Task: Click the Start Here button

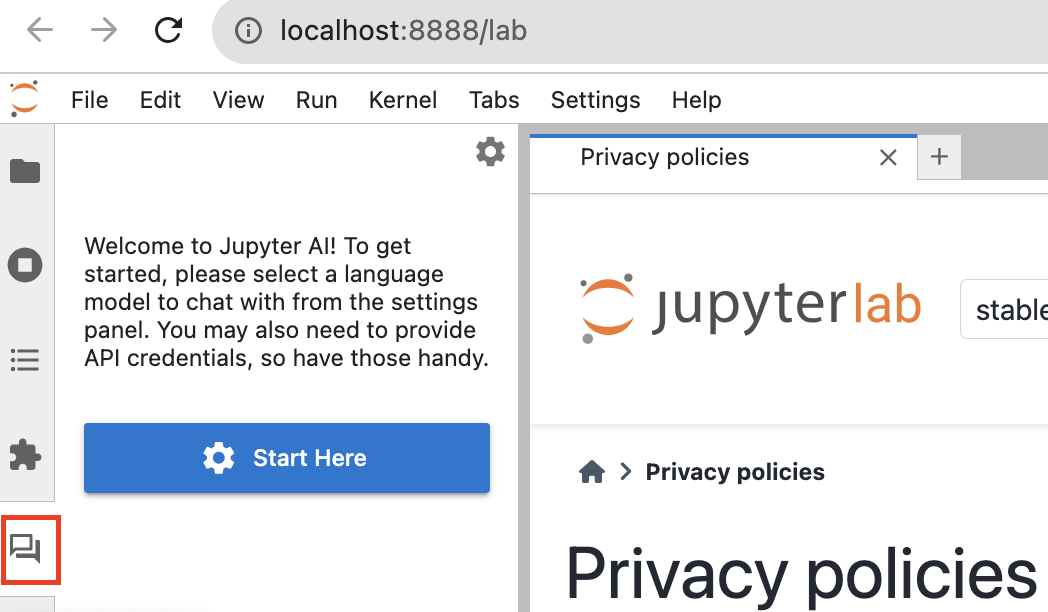Action: (x=287, y=458)
